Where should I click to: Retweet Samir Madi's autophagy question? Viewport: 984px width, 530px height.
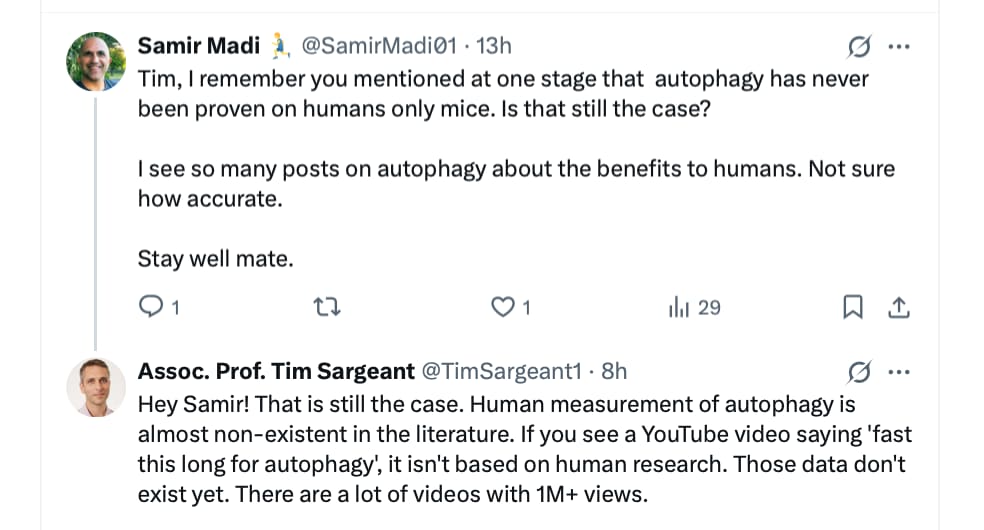tap(327, 308)
